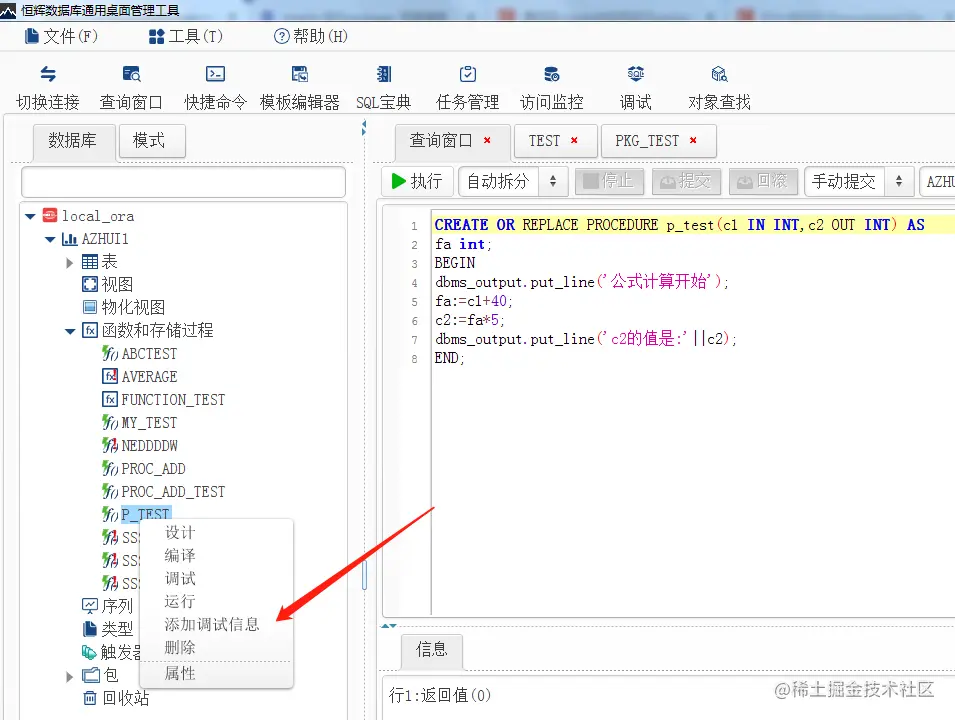Select the 回收站 recycle bin node
Image resolution: width=955 pixels, height=720 pixels.
pos(116,697)
